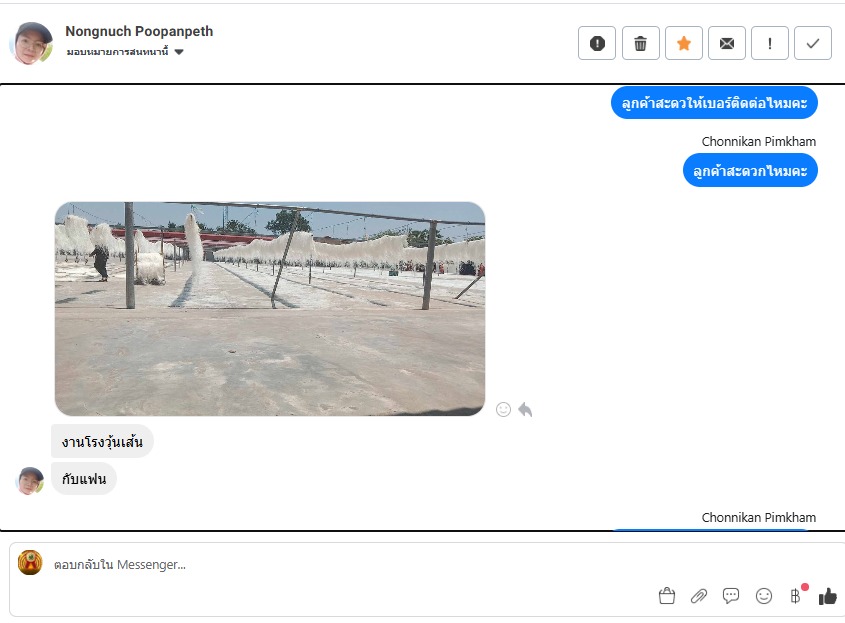This screenshot has width=845, height=623.
Task: Open saved replies speech bubble icon
Action: coord(731,596)
